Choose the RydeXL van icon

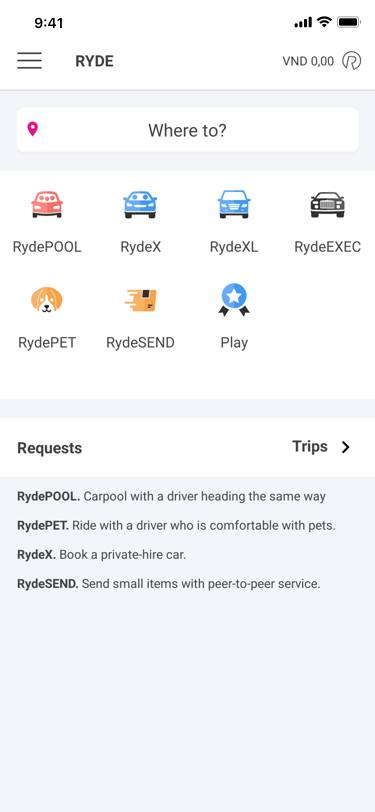pos(234,204)
